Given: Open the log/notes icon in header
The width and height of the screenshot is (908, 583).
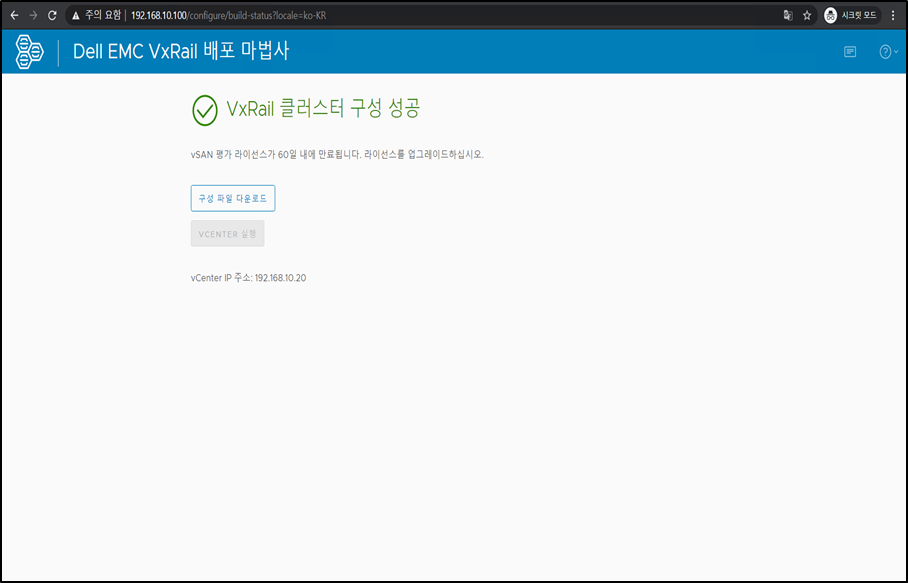Looking at the screenshot, I should (x=850, y=52).
